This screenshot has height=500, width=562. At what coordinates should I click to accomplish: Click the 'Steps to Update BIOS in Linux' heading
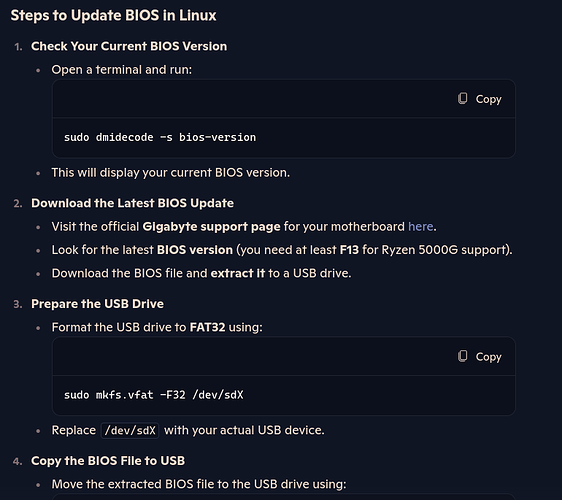(113, 15)
